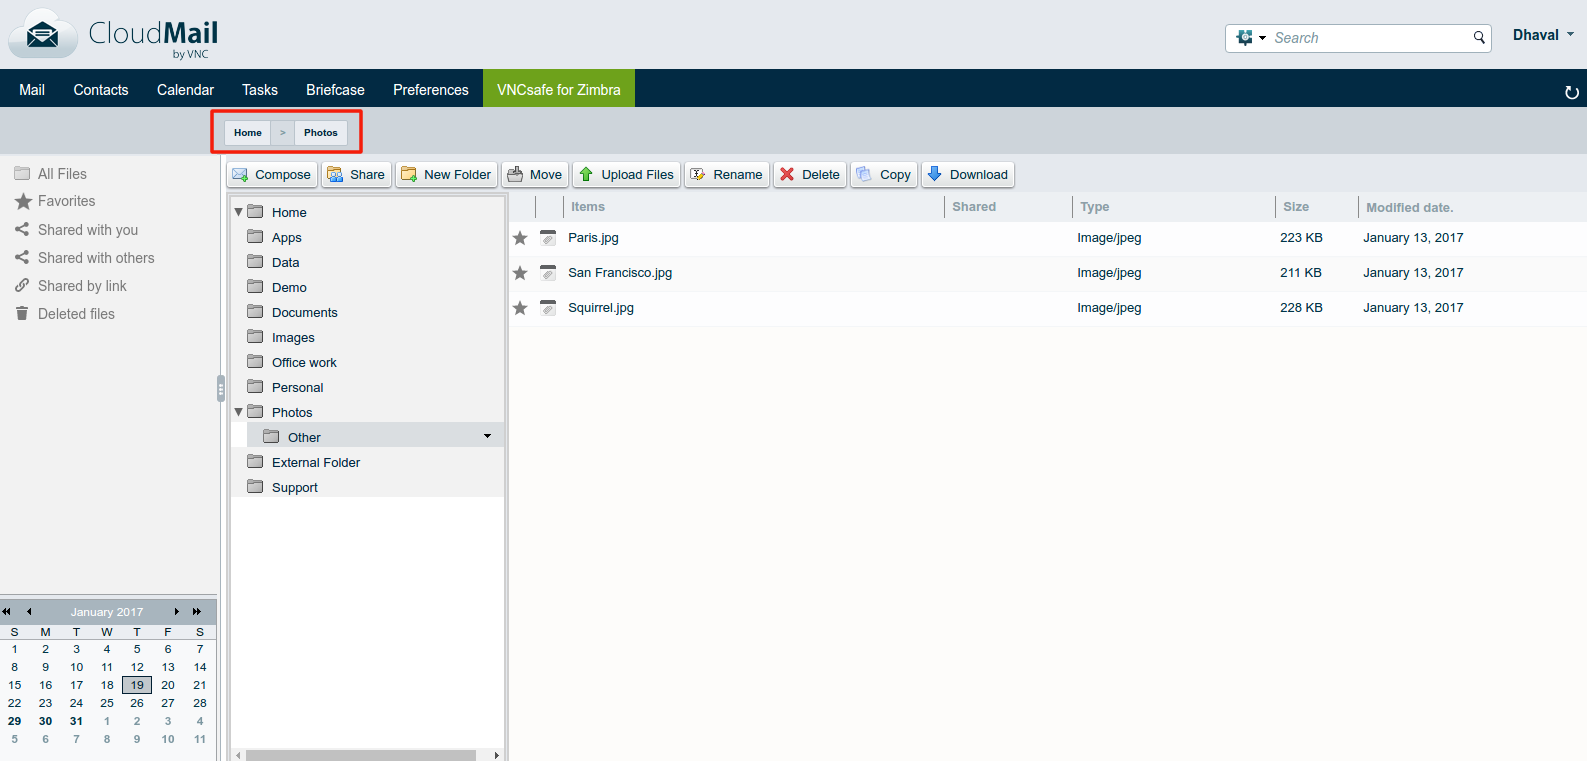Select January 19 in mini calendar
The height and width of the screenshot is (761, 1587).
[137, 685]
